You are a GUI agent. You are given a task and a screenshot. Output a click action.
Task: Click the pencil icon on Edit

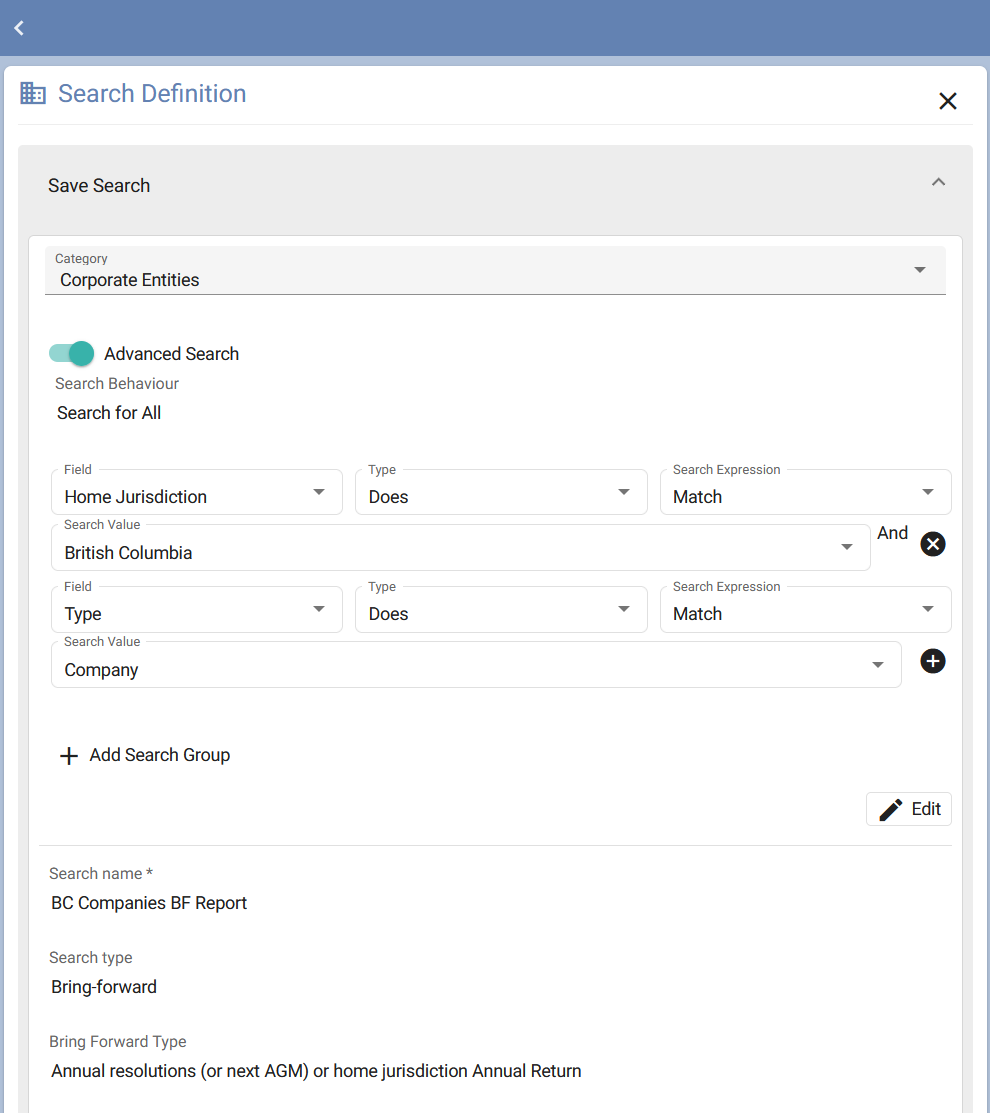click(x=890, y=810)
